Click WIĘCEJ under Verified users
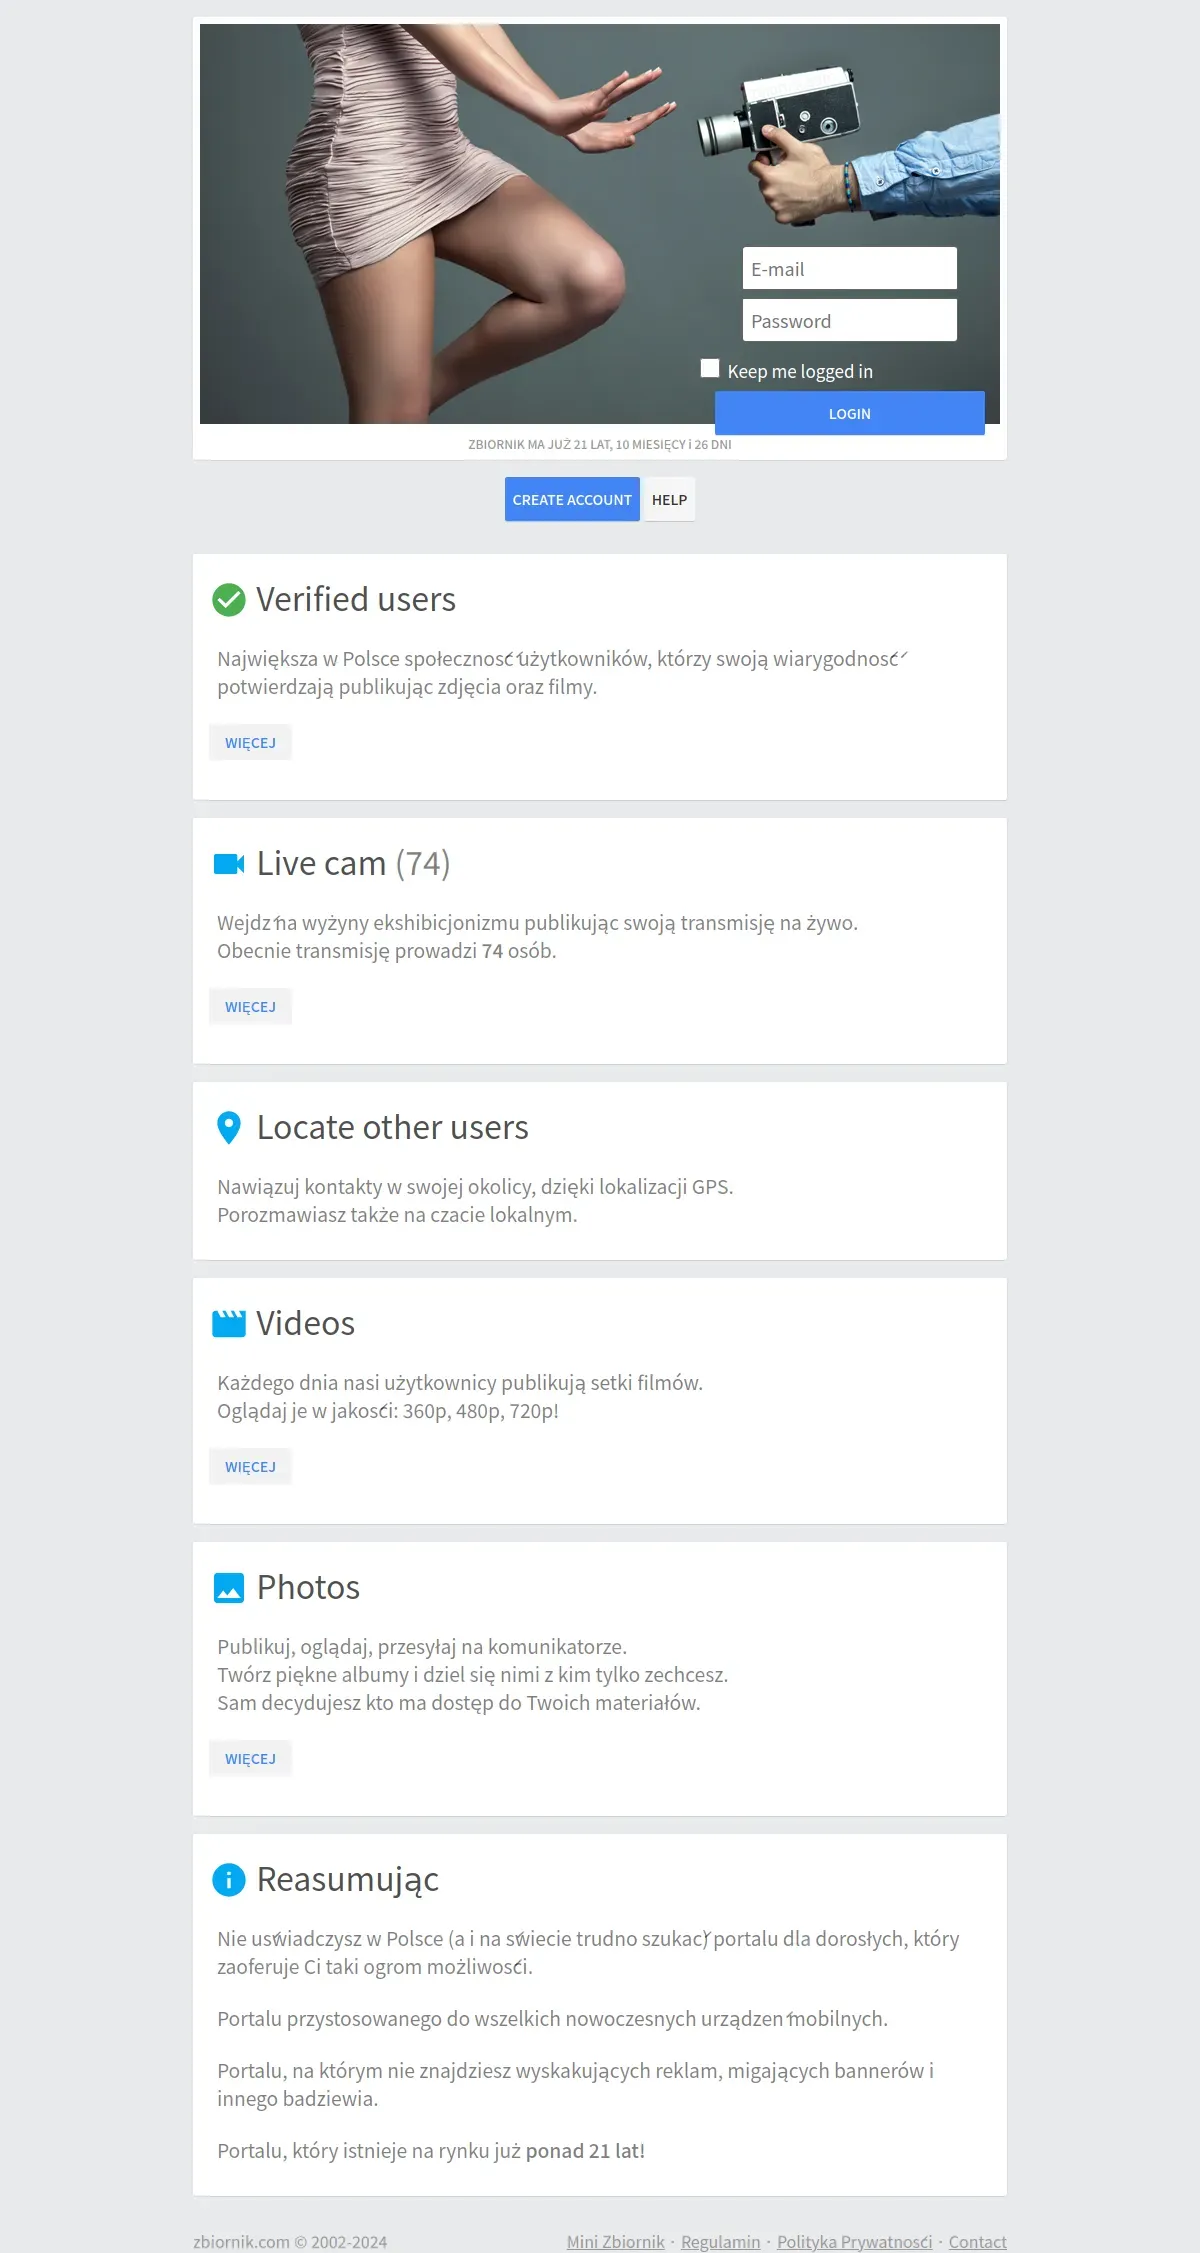Screen dimensions: 1200x2253 click(250, 743)
